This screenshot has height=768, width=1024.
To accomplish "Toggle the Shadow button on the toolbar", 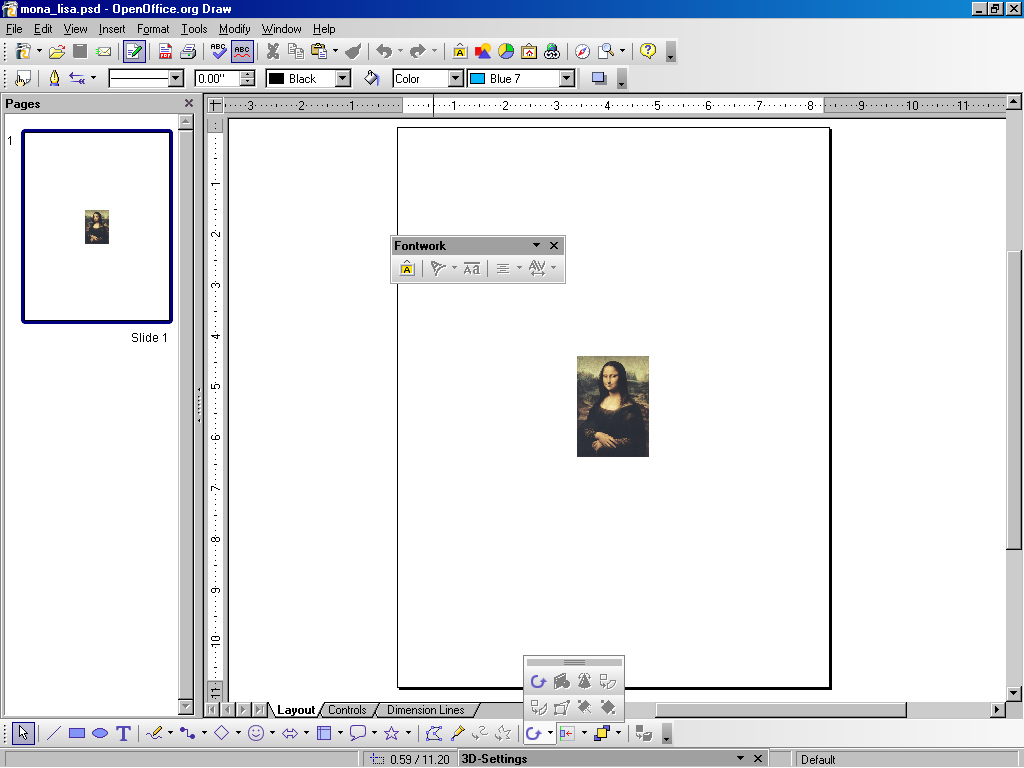I will click(x=599, y=78).
